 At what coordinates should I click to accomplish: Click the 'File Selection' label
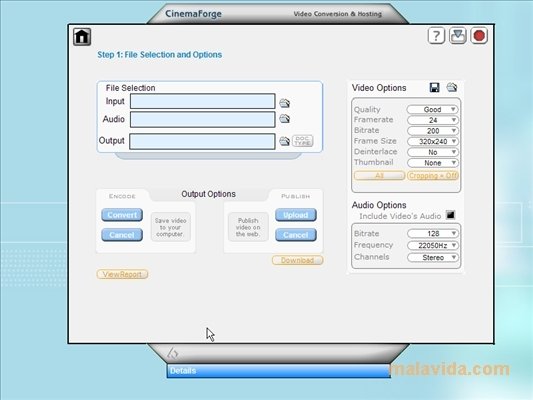(131, 88)
